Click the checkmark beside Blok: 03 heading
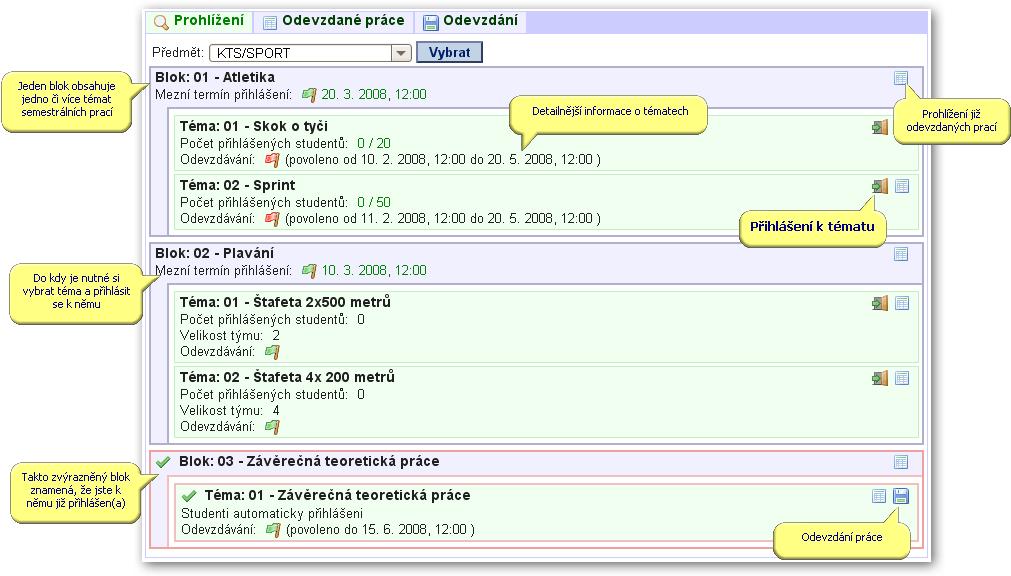Image resolution: width=1011 pixels, height=576 pixels. coord(163,462)
